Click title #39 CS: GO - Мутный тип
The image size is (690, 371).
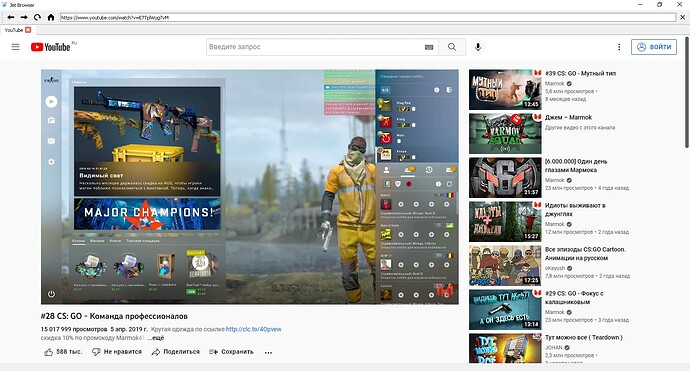[580, 73]
